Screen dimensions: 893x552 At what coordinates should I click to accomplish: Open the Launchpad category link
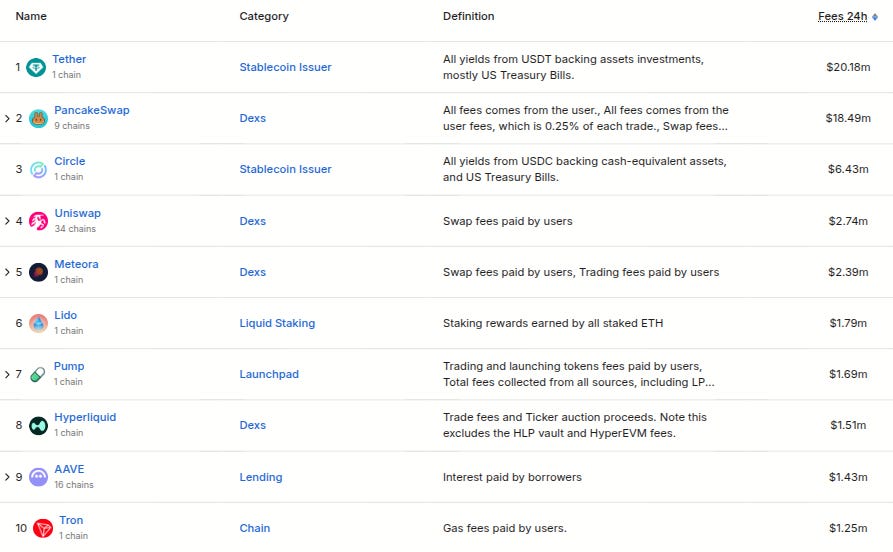[269, 374]
